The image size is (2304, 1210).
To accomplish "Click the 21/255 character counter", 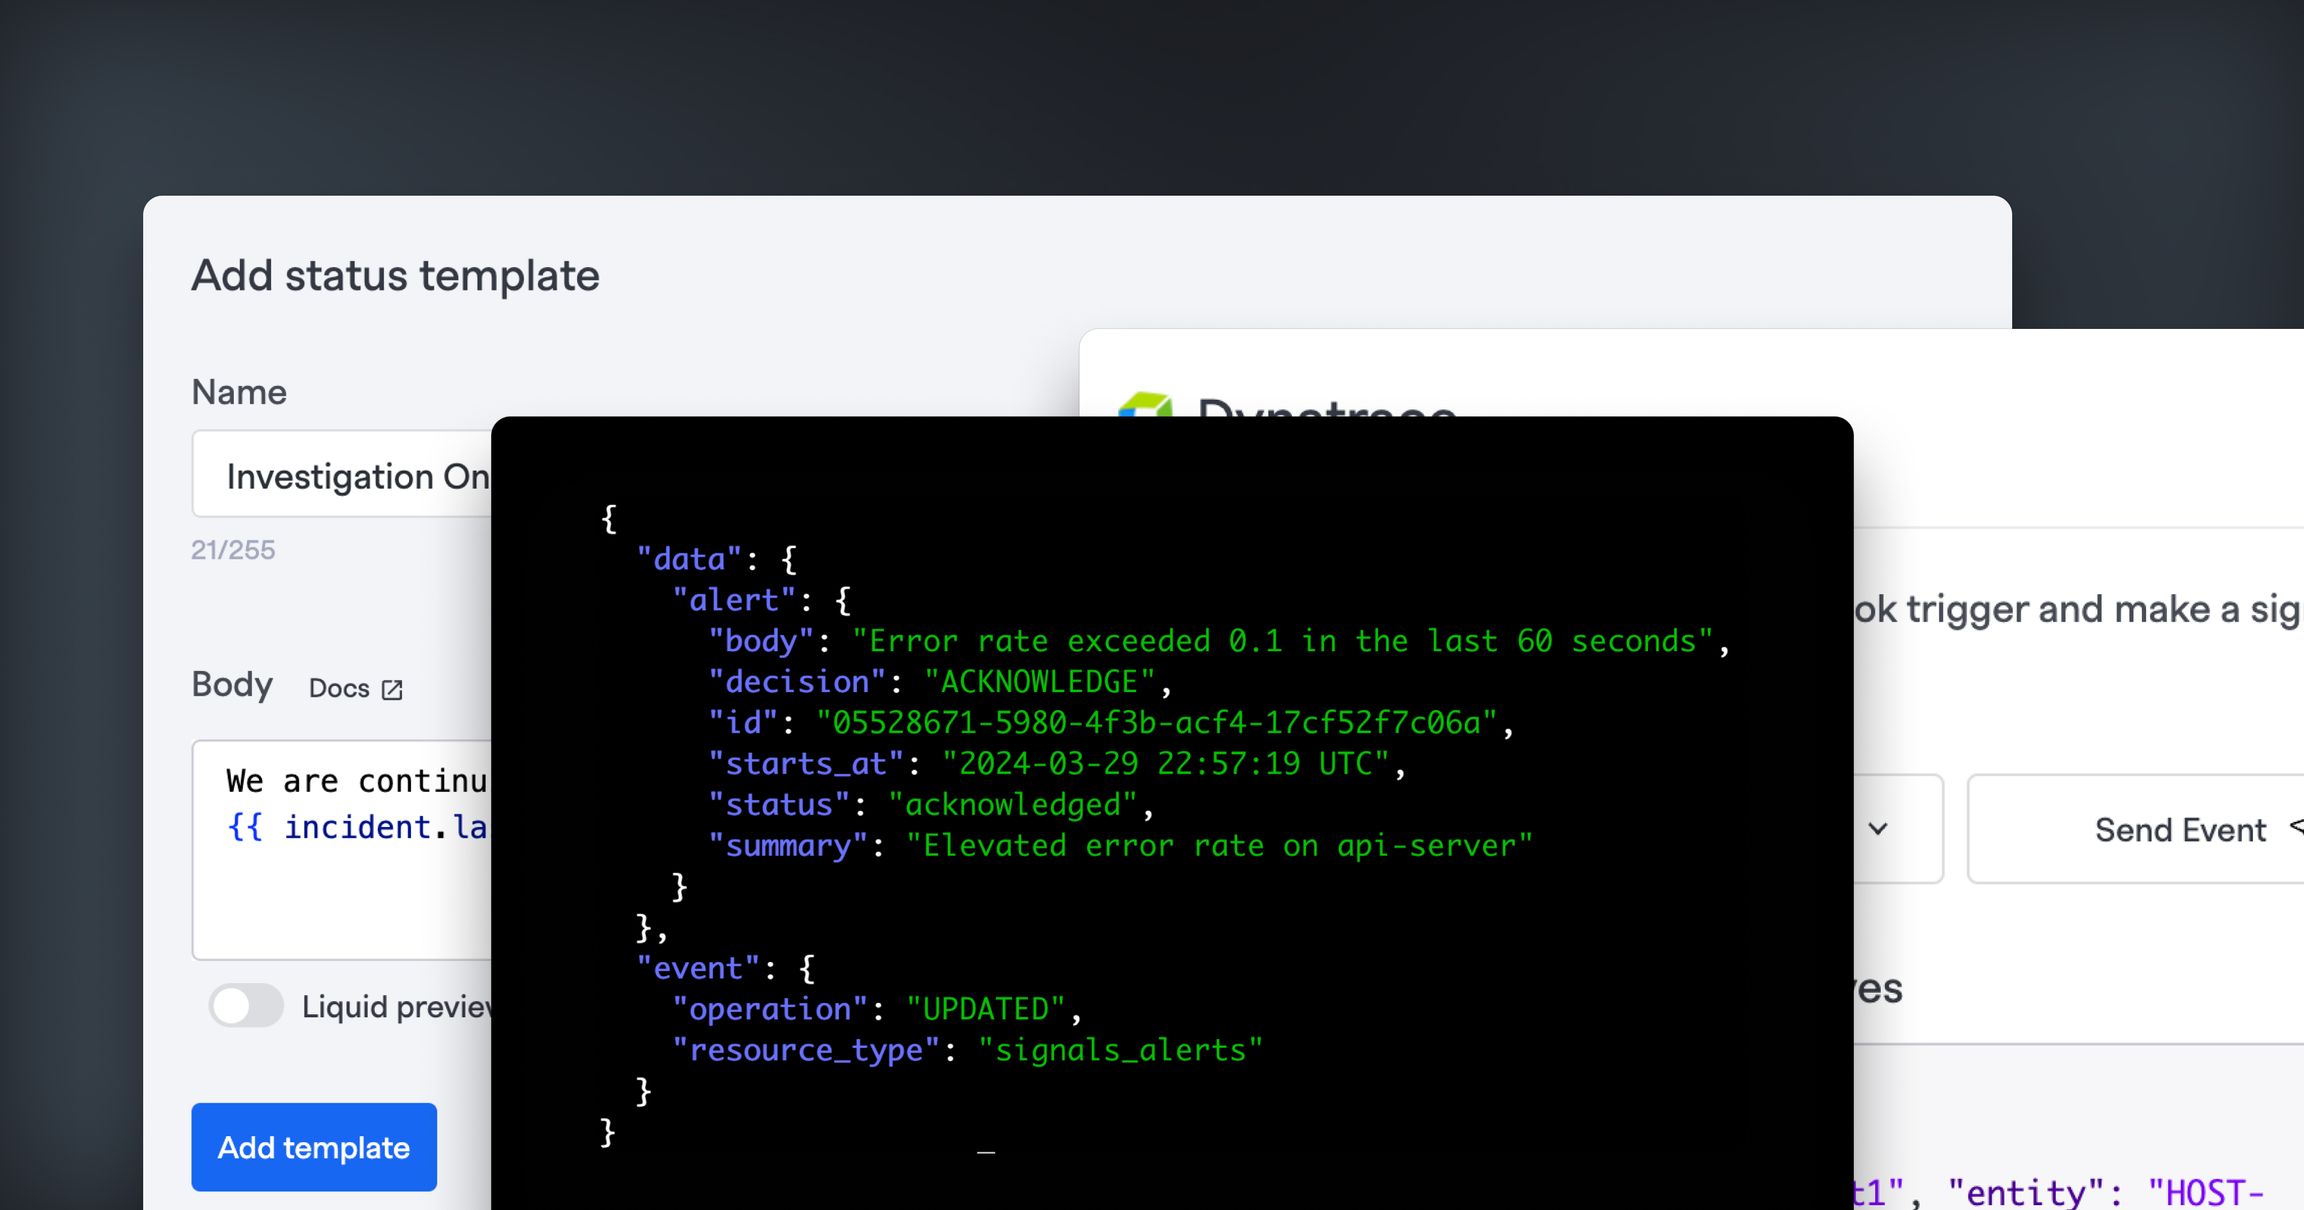I will [x=233, y=550].
